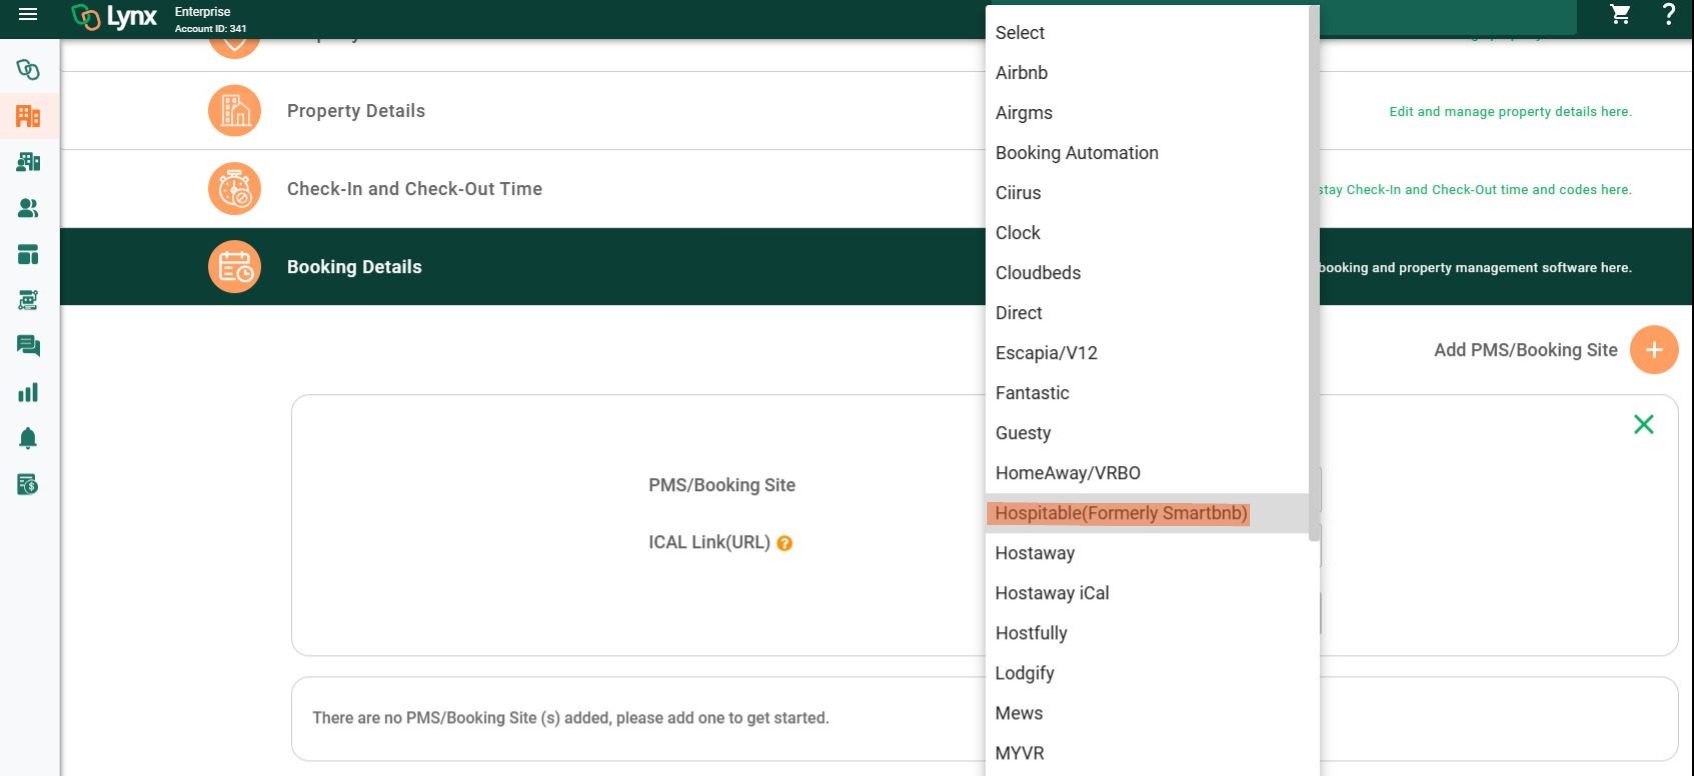Image resolution: width=1694 pixels, height=776 pixels.
Task: Open the notifications bell sidebar icon
Action: tap(28, 438)
